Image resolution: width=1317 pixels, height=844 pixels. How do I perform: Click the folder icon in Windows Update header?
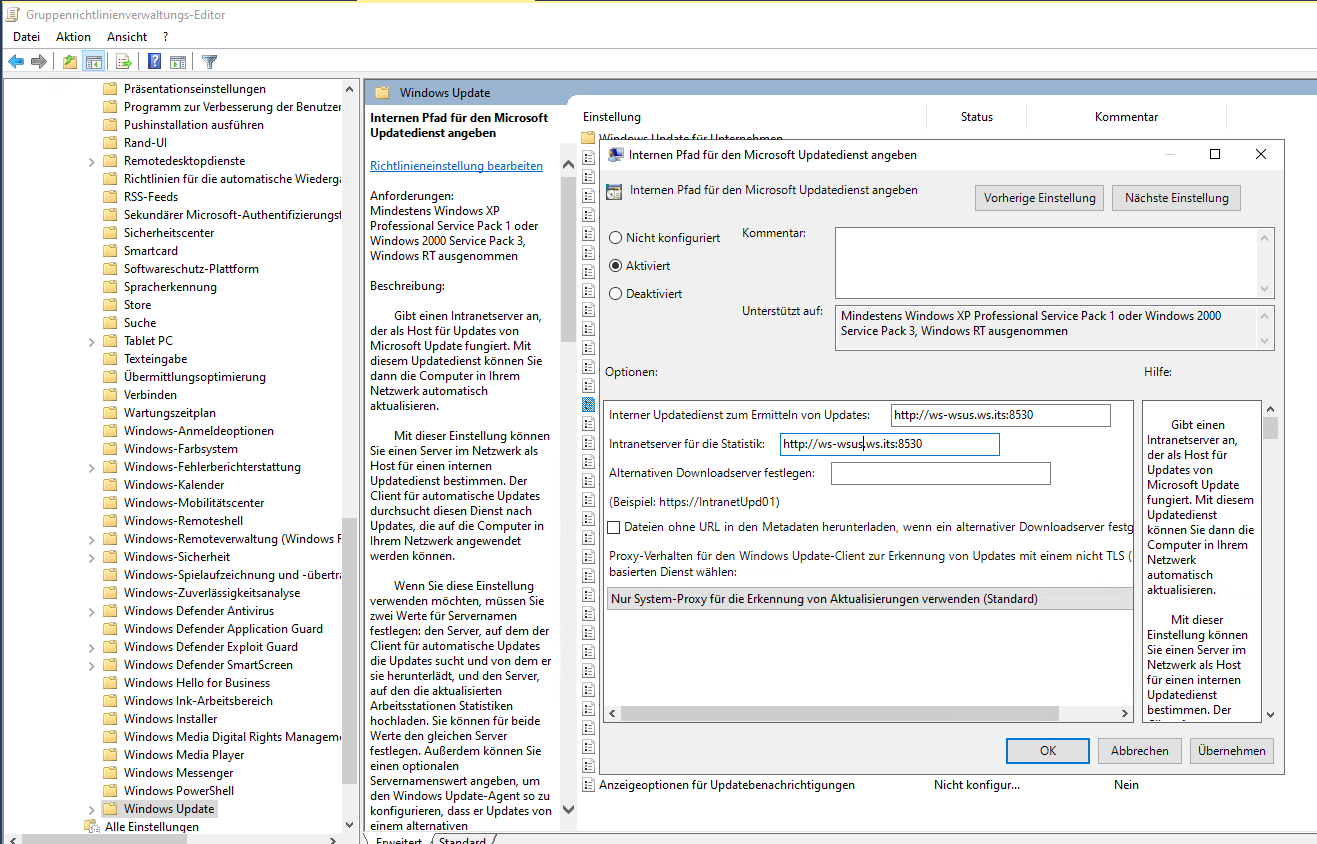point(382,93)
